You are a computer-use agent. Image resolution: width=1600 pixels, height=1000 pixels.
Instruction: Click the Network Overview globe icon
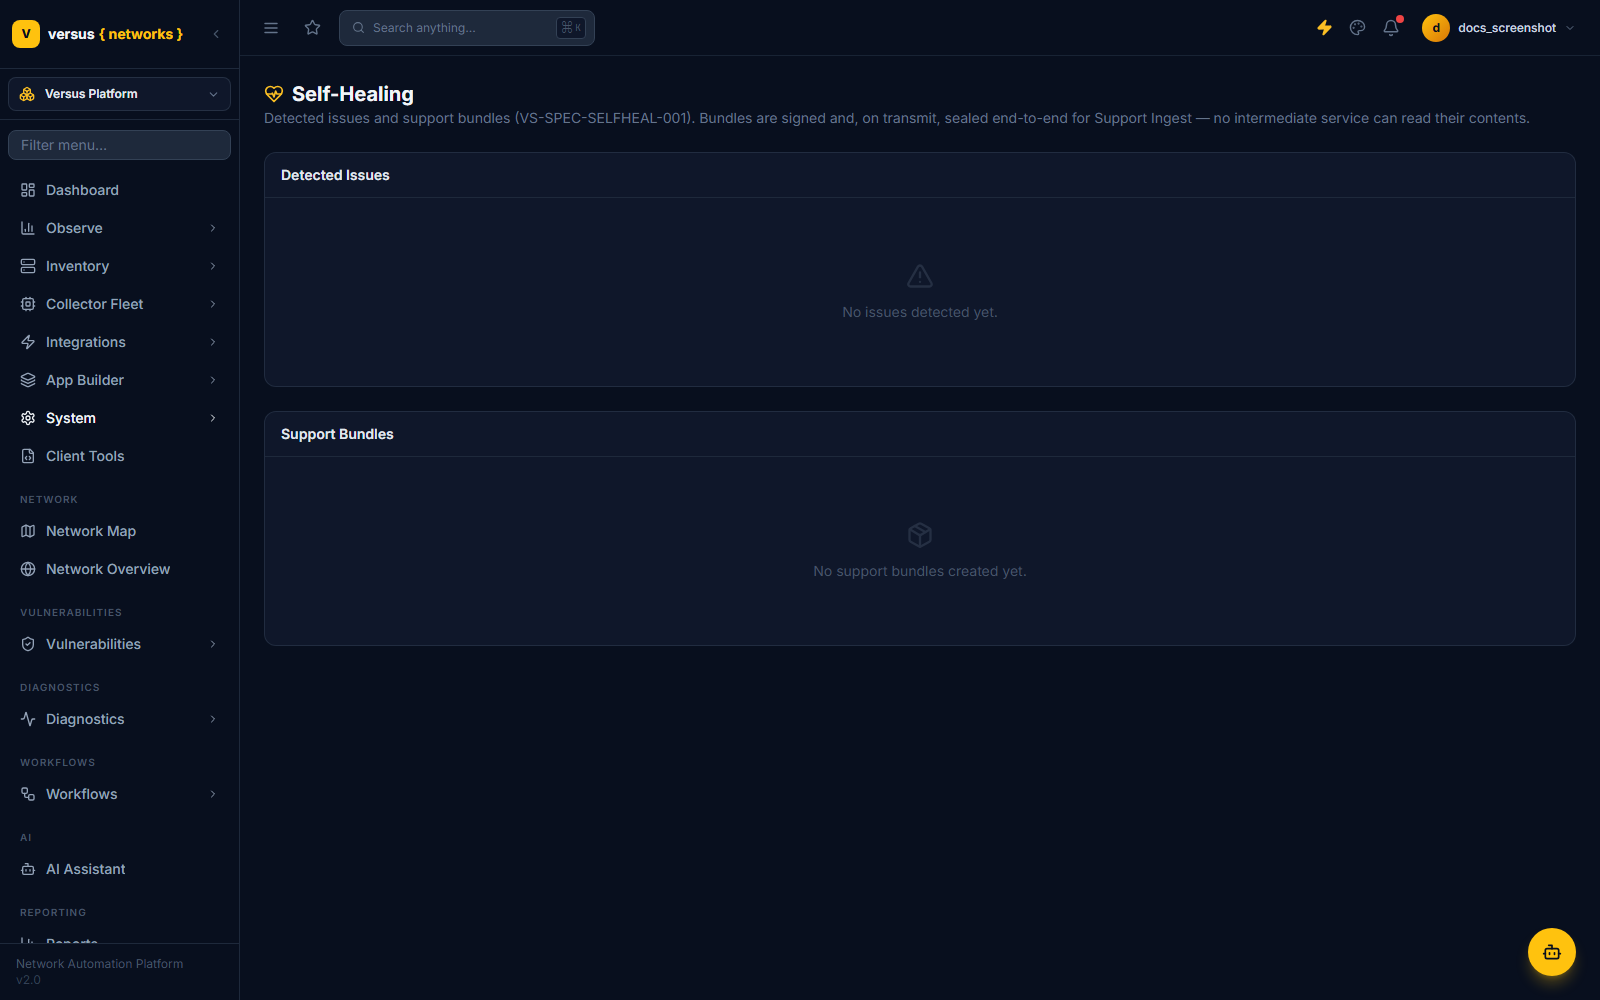point(28,569)
